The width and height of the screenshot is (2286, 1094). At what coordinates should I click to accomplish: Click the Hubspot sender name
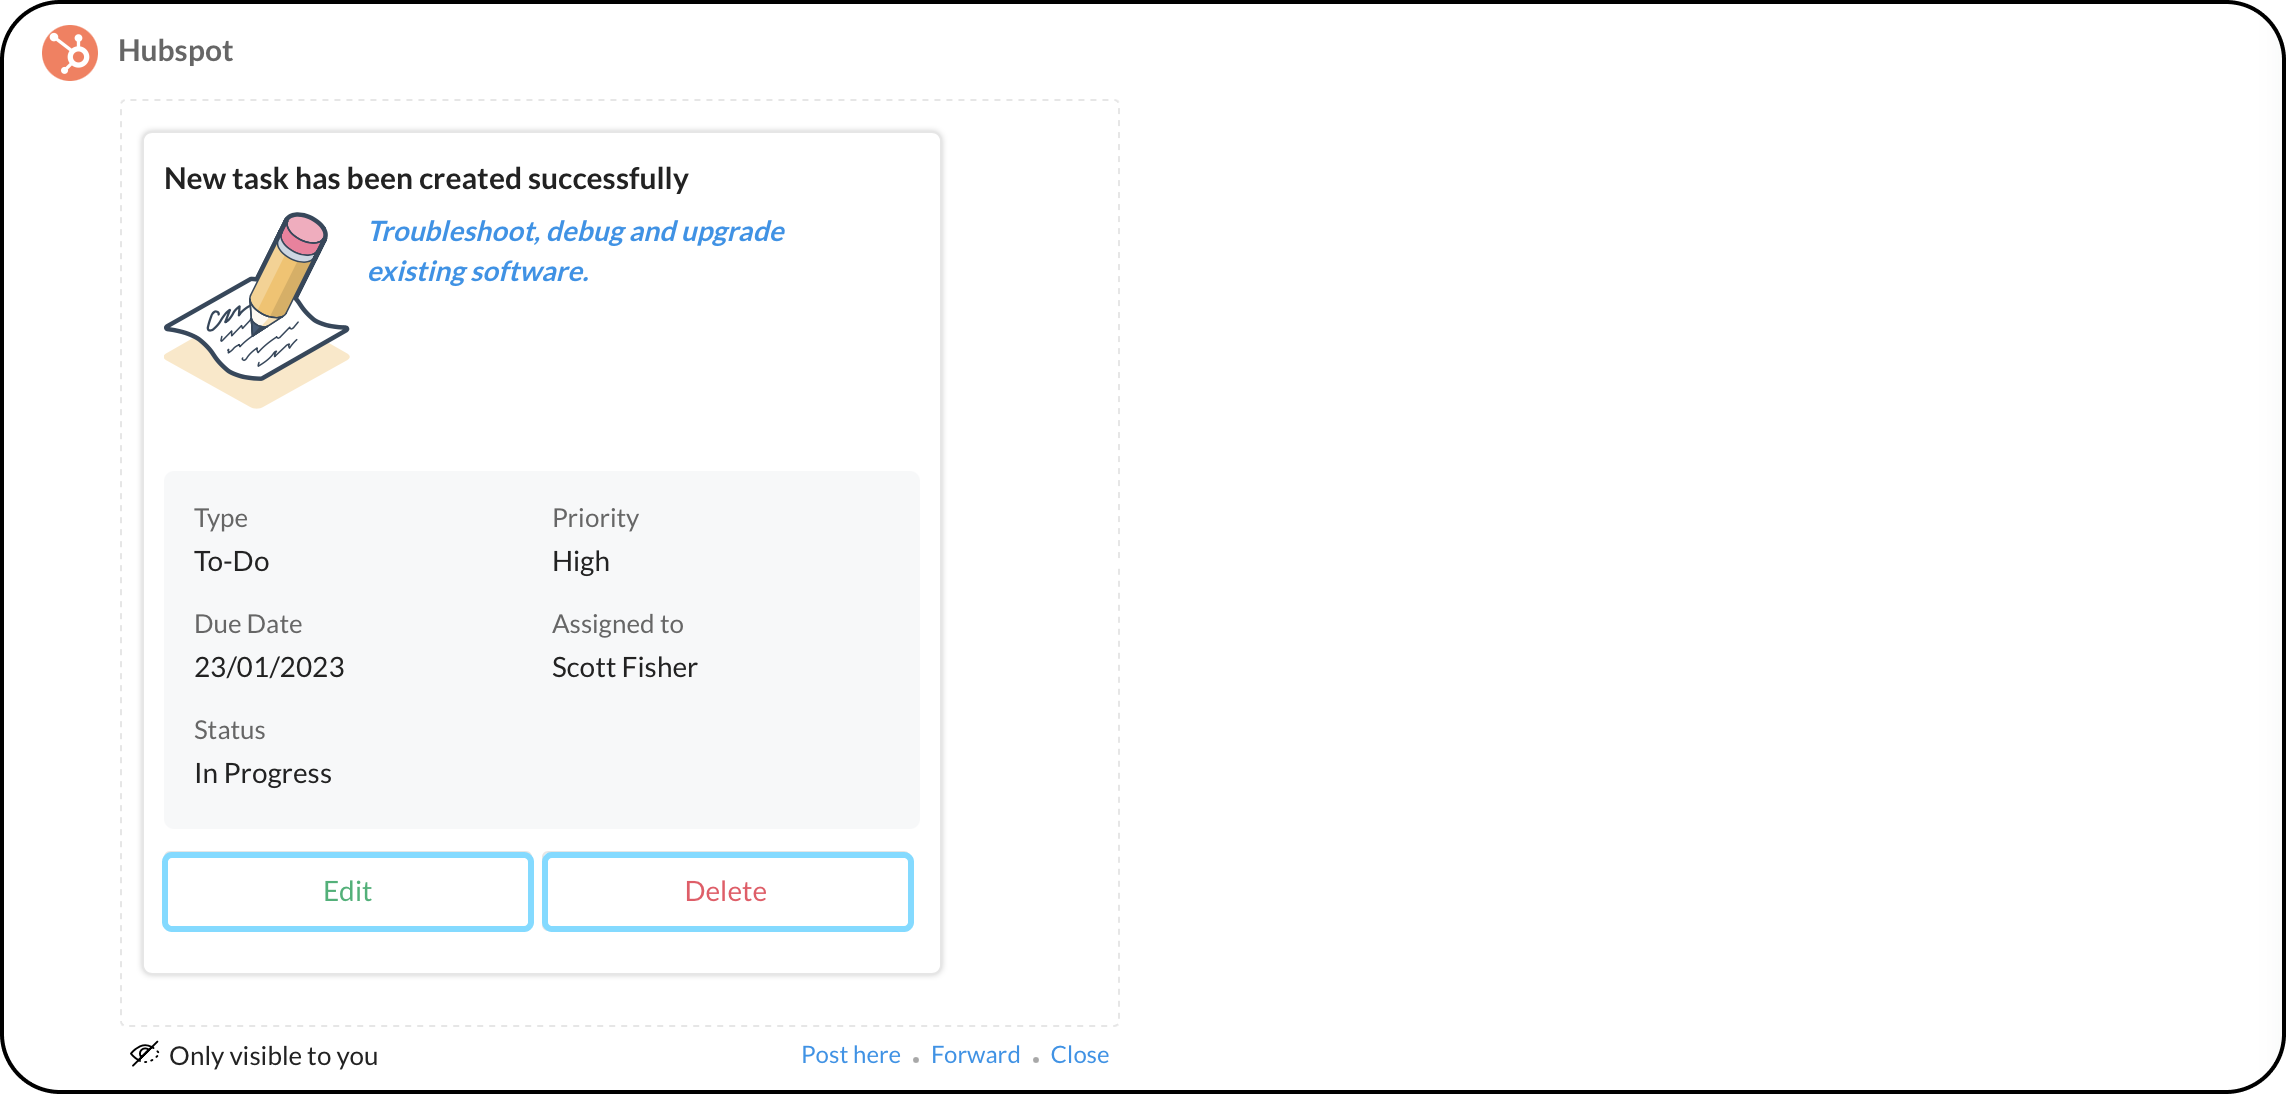point(175,51)
